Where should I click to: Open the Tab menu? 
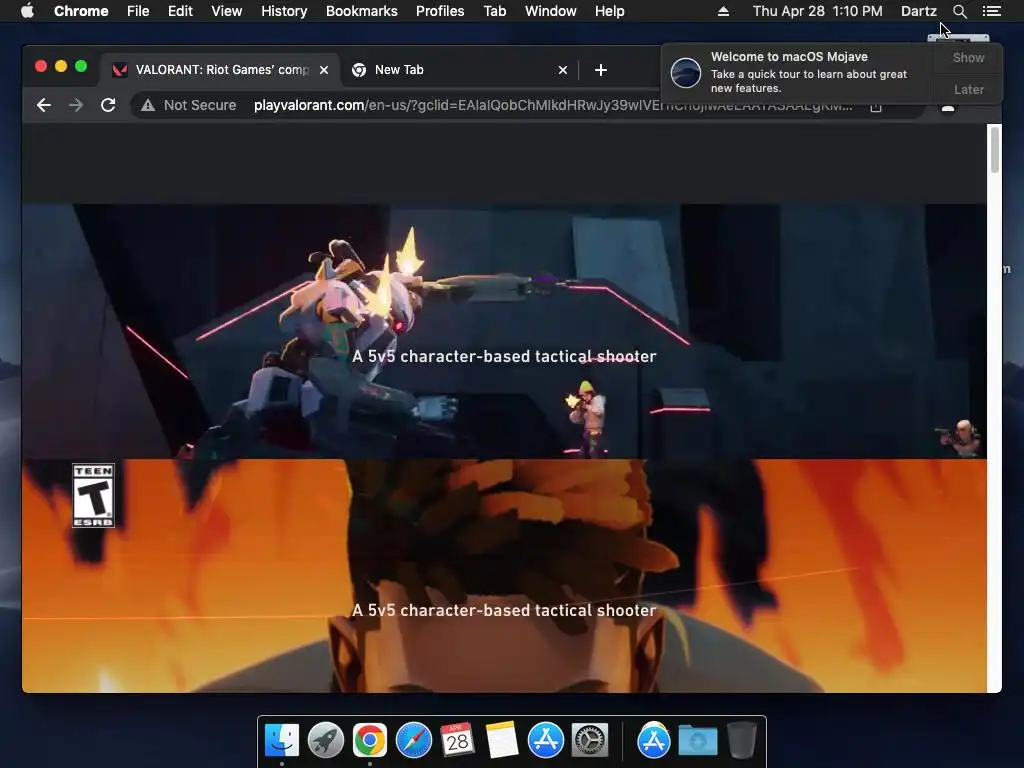(495, 11)
